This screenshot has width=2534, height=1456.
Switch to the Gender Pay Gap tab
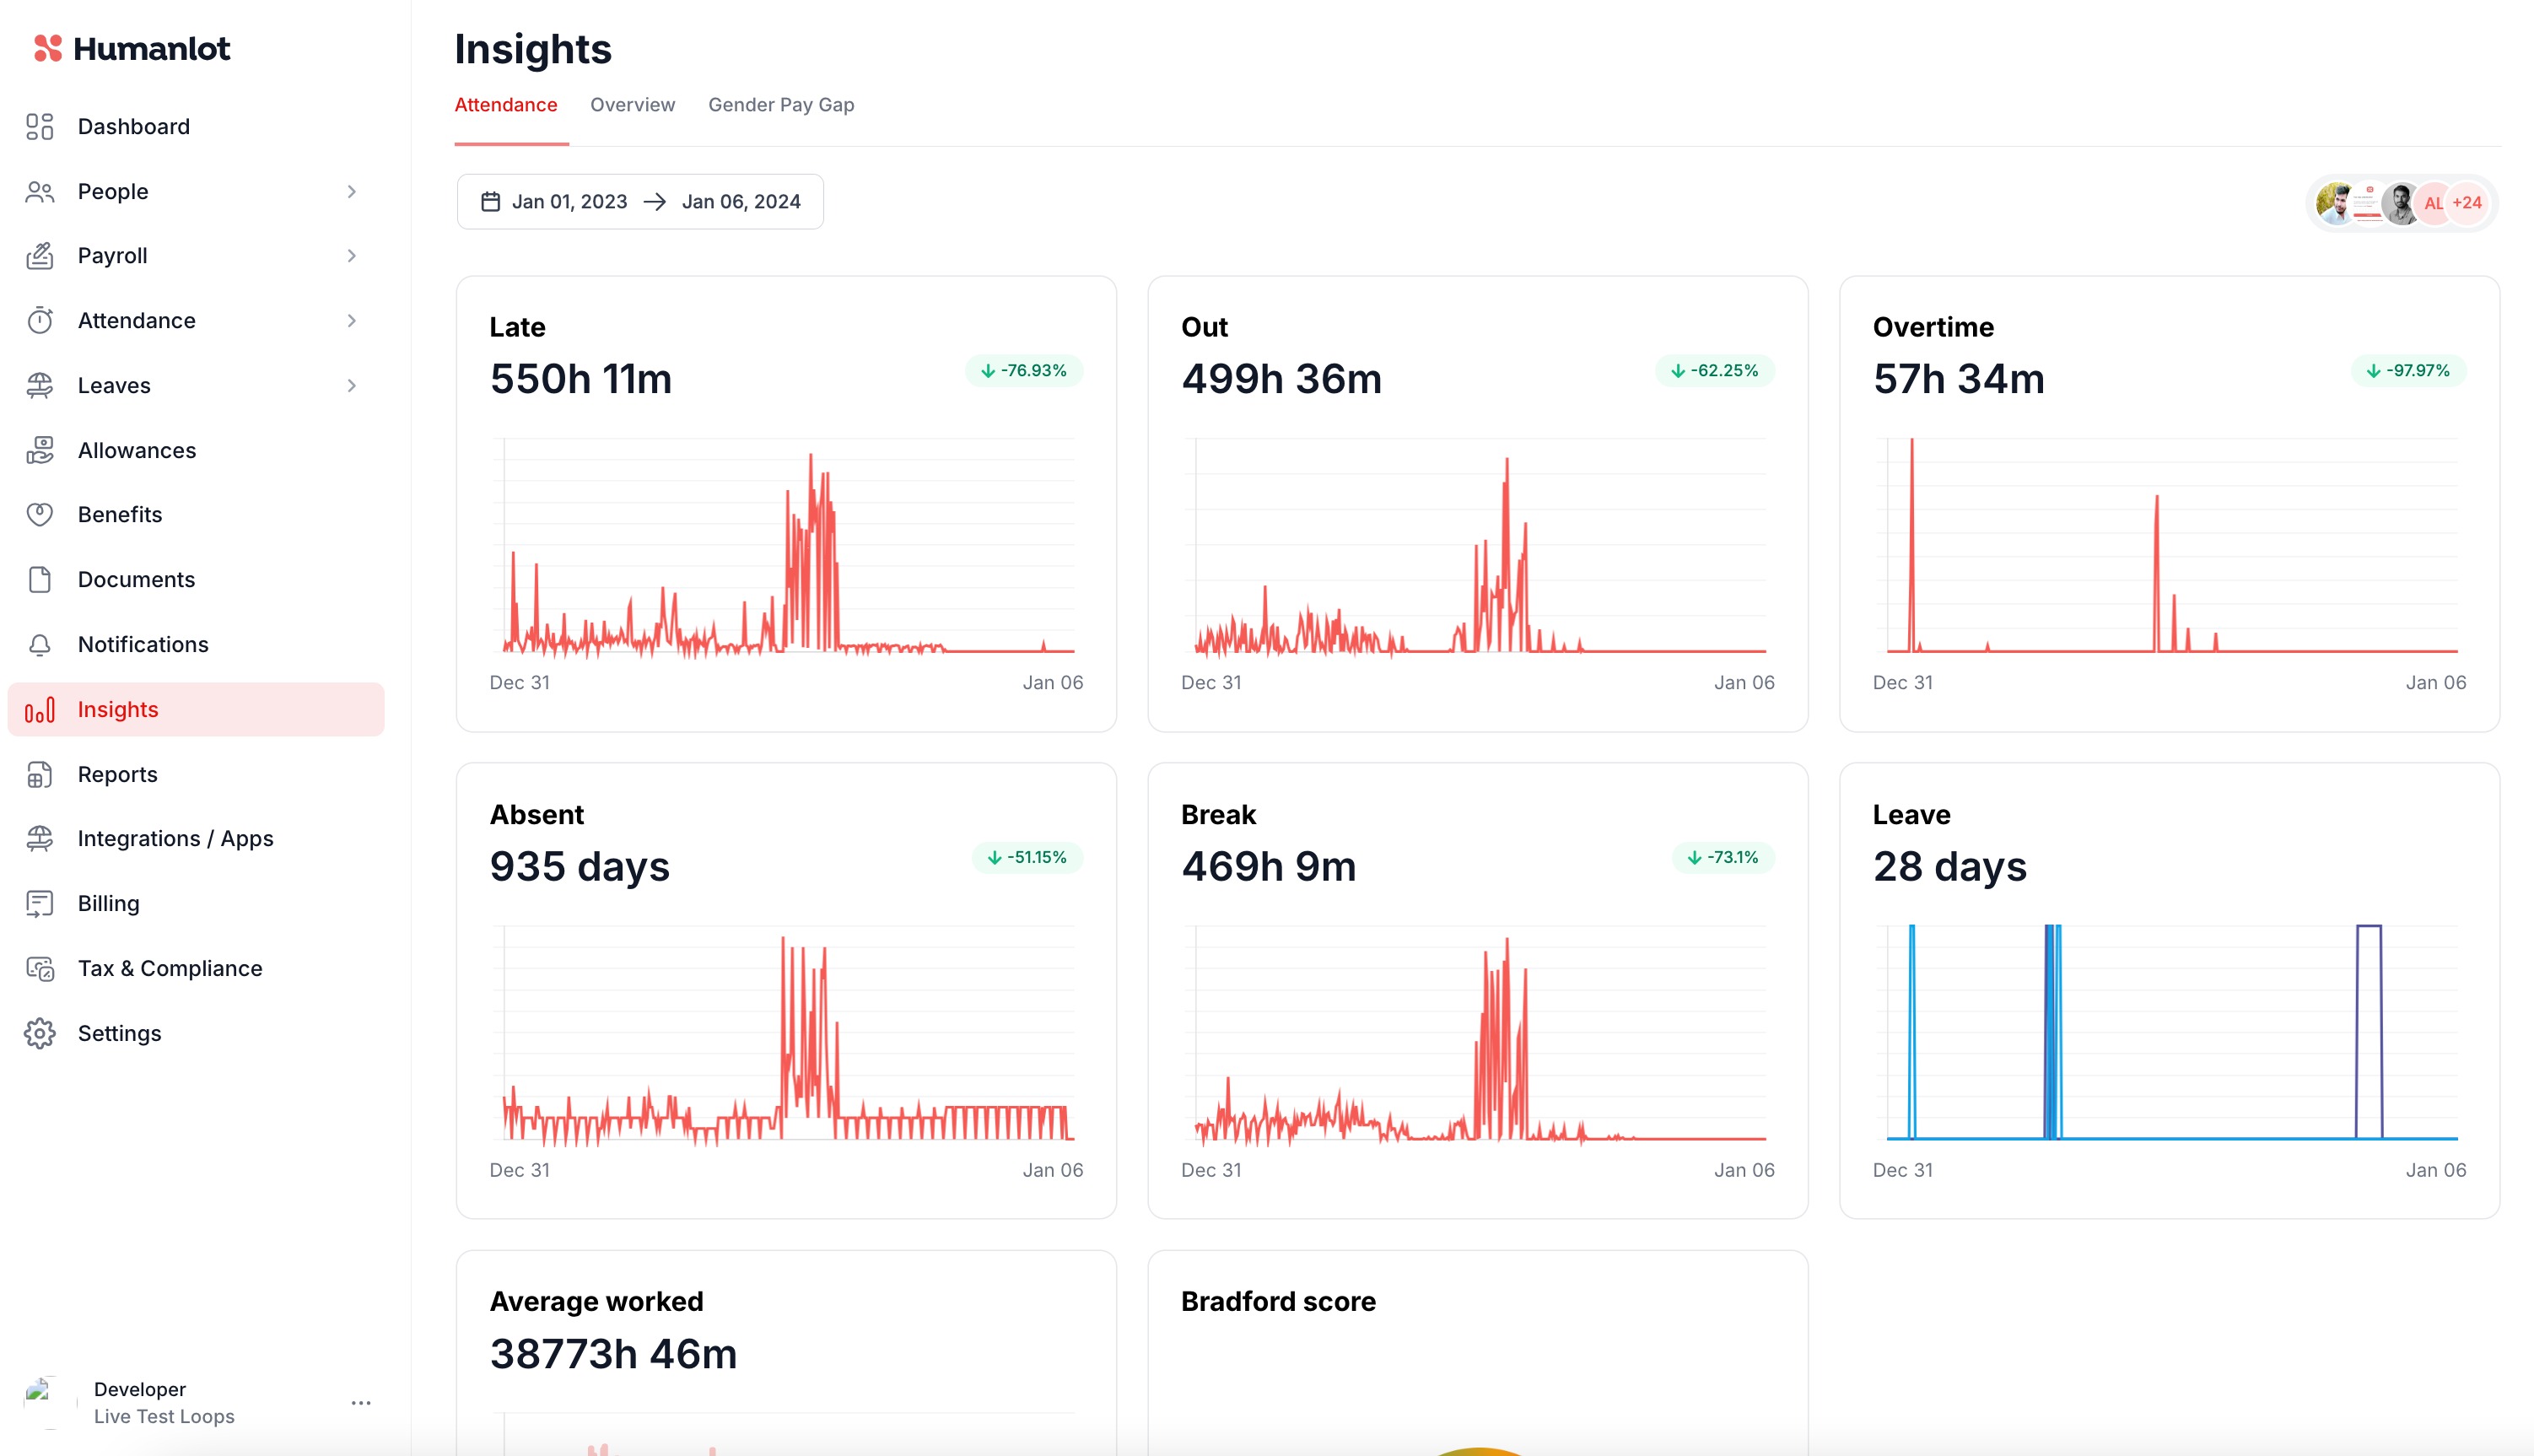pyautogui.click(x=781, y=105)
